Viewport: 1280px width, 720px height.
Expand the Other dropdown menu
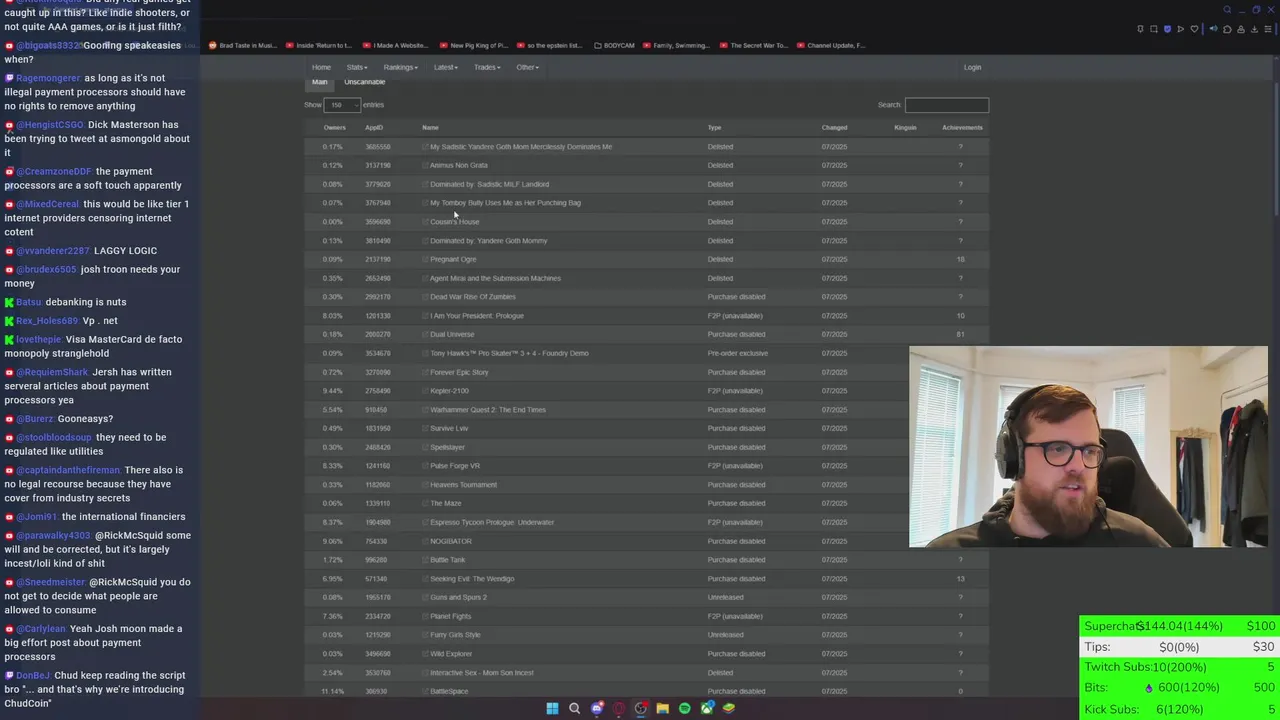tap(527, 67)
